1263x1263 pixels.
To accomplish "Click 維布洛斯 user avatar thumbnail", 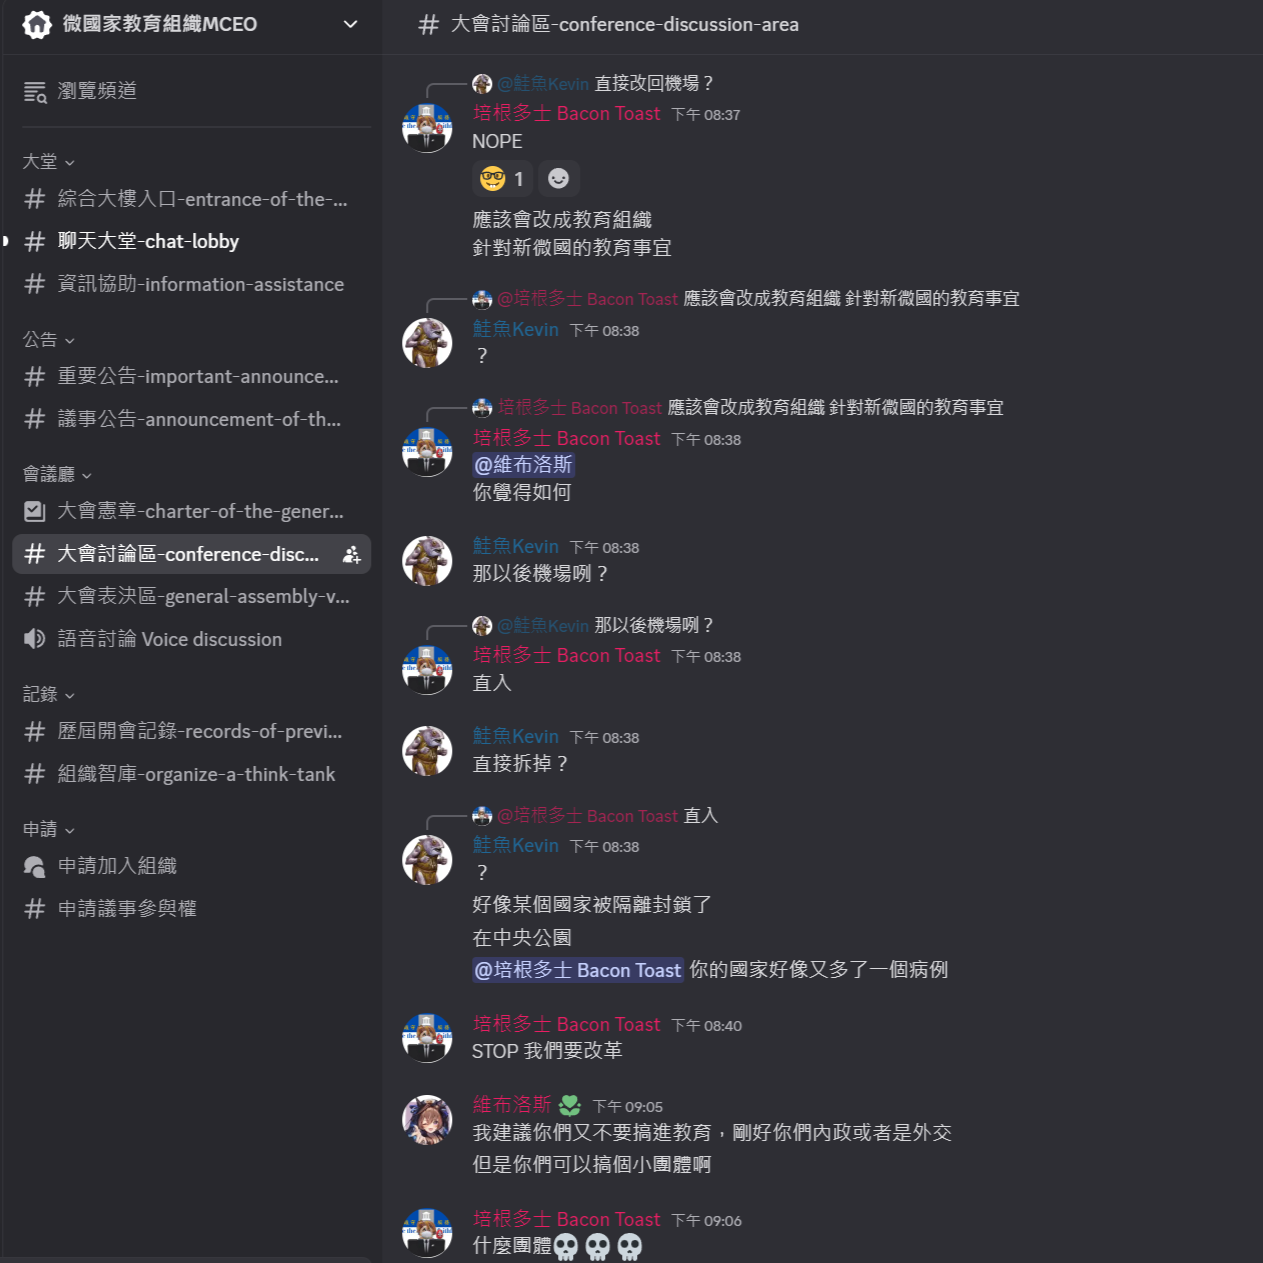I will [427, 1120].
